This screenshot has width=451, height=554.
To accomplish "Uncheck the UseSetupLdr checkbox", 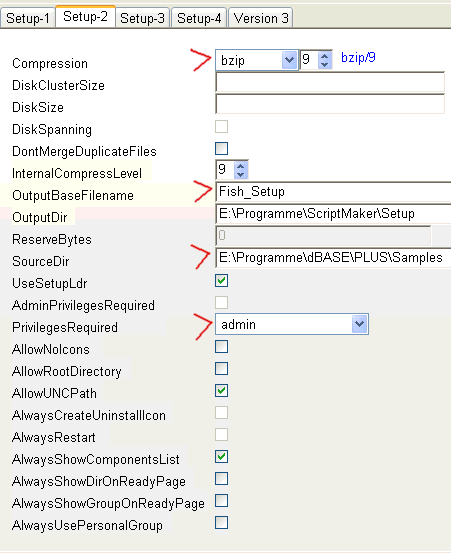I will click(x=222, y=281).
